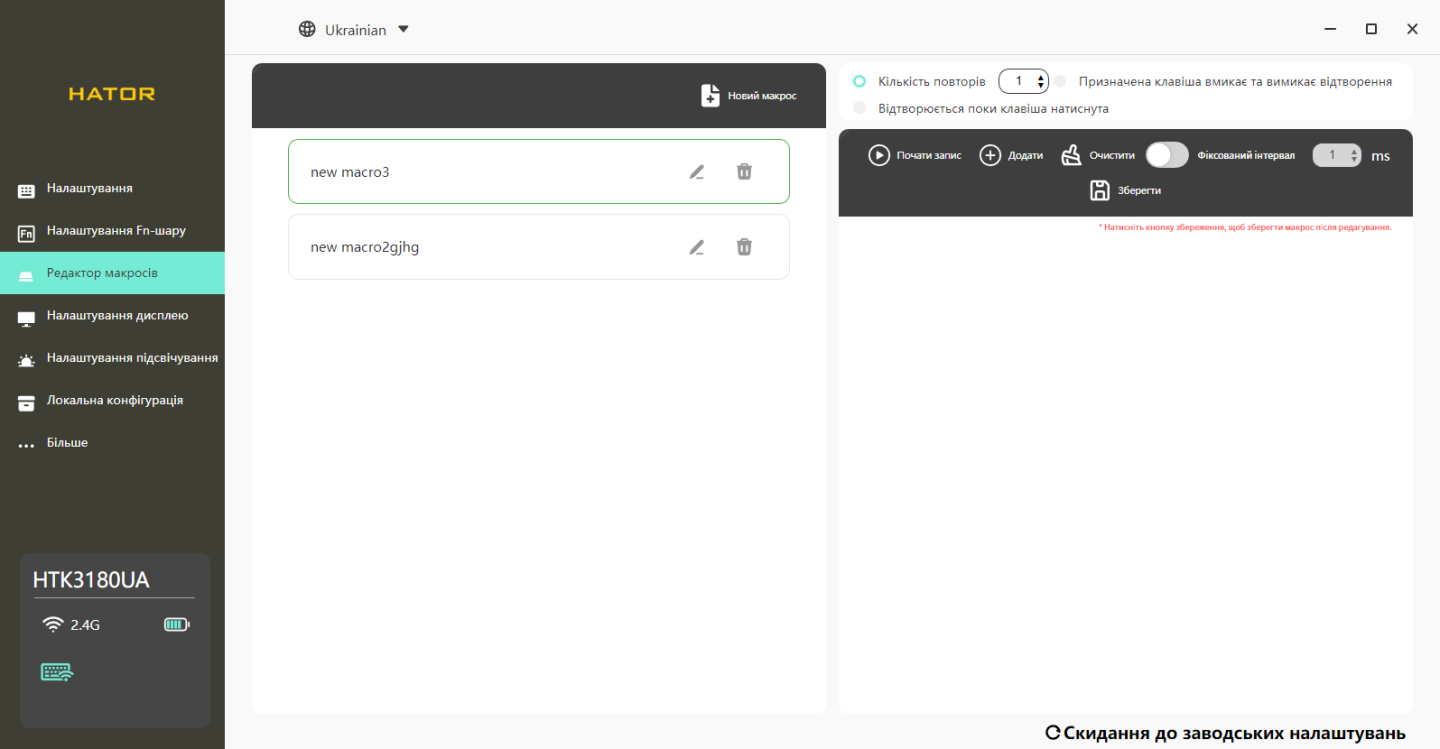Click the backlight icon in sidebar
Image resolution: width=1440 pixels, height=749 pixels.
pyautogui.click(x=26, y=360)
